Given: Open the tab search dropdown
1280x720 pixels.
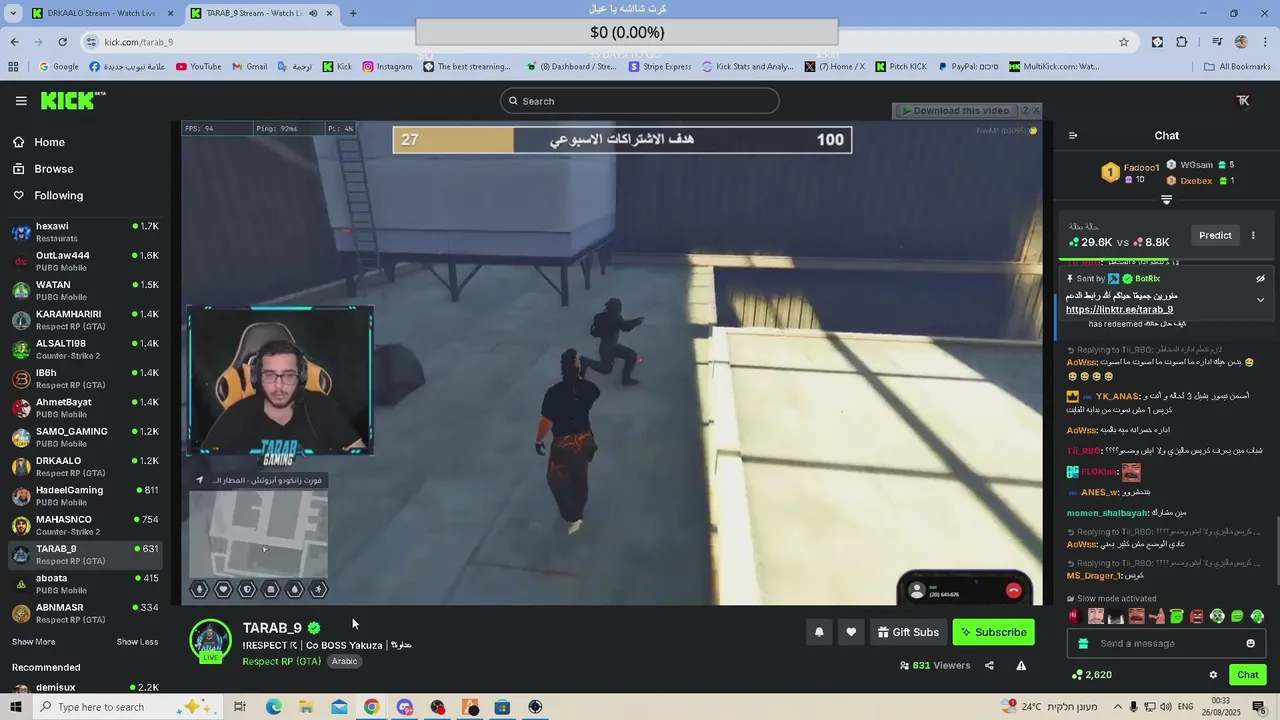Looking at the screenshot, I should [13, 13].
